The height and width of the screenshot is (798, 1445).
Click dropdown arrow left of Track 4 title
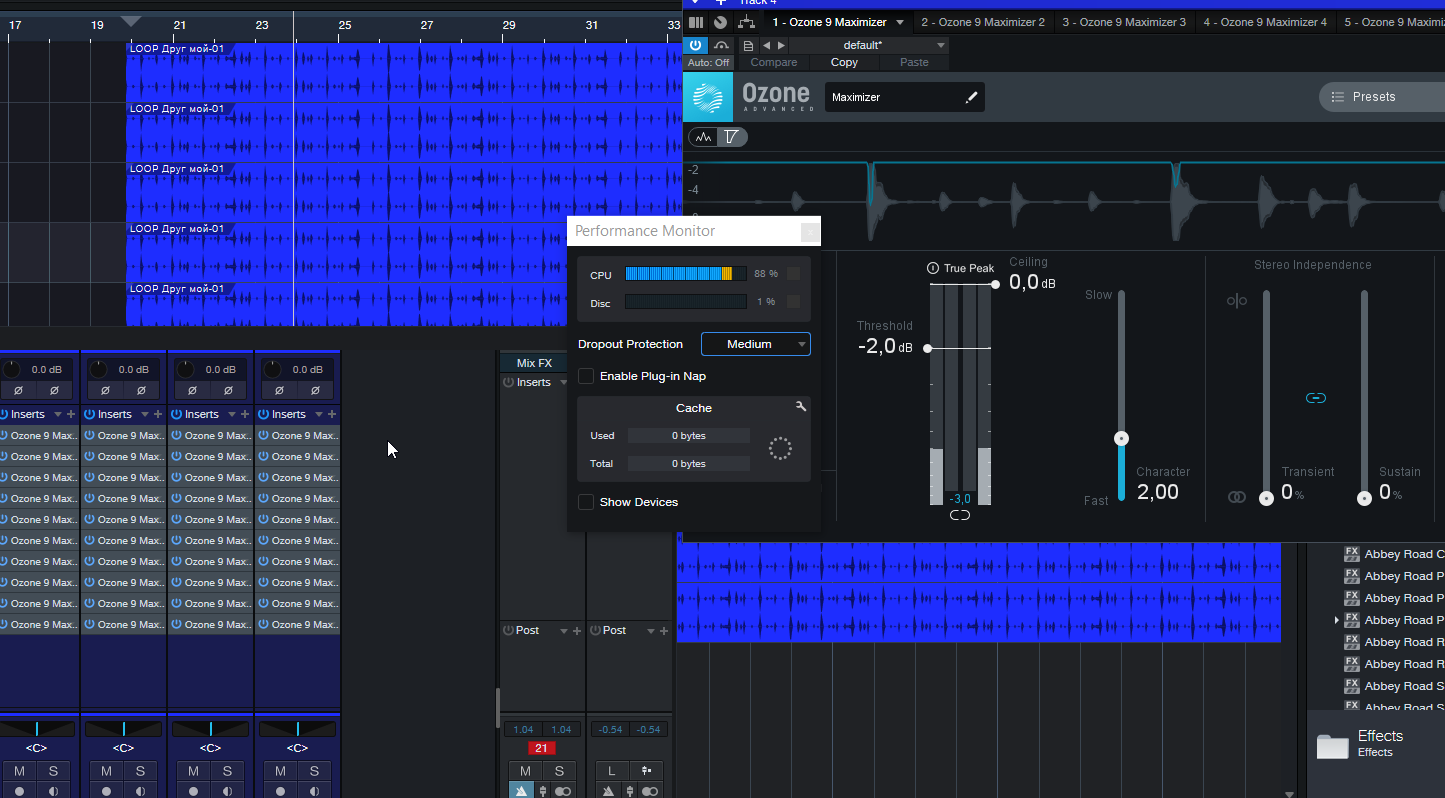coord(695,3)
